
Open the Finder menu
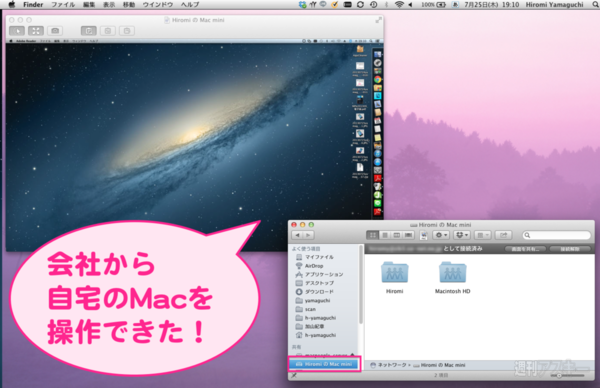point(33,5)
